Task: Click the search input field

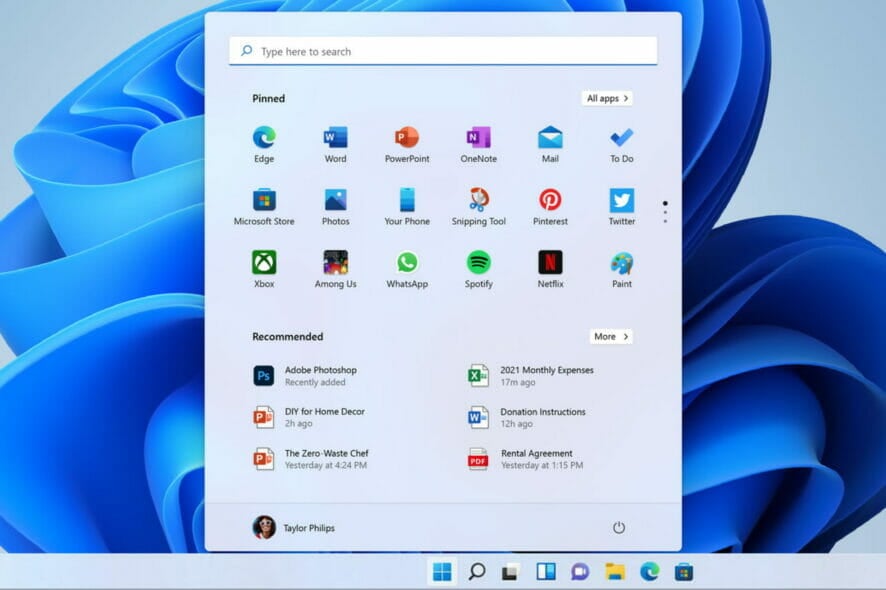Action: [x=443, y=50]
